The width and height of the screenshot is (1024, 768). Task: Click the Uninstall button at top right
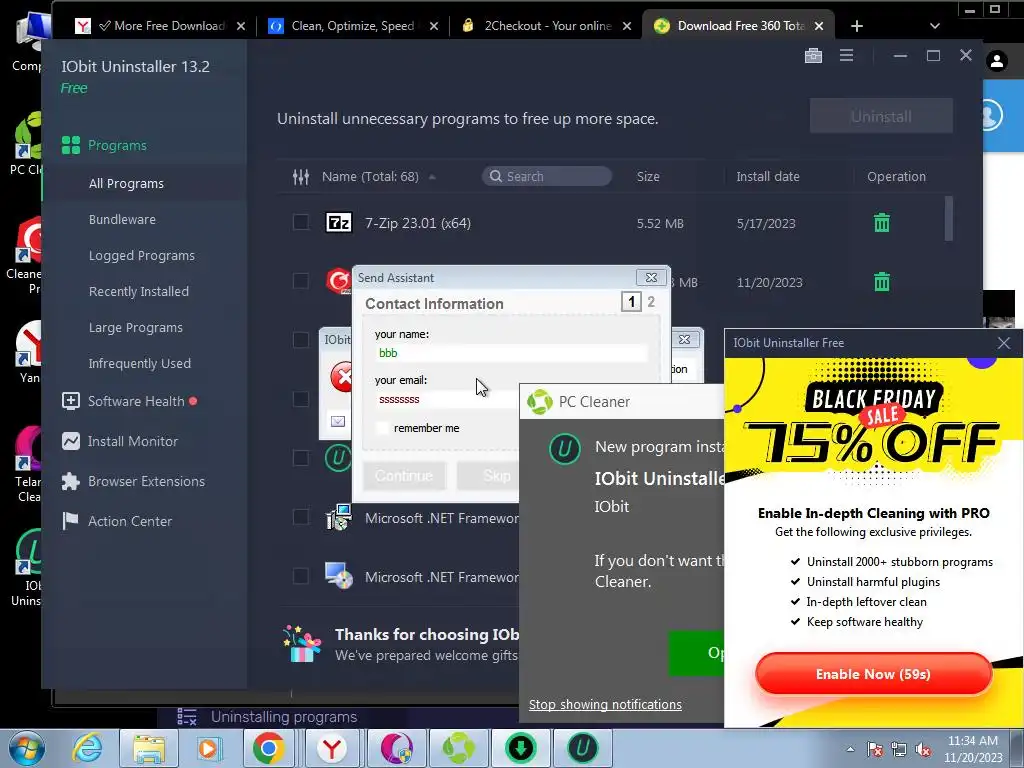881,116
